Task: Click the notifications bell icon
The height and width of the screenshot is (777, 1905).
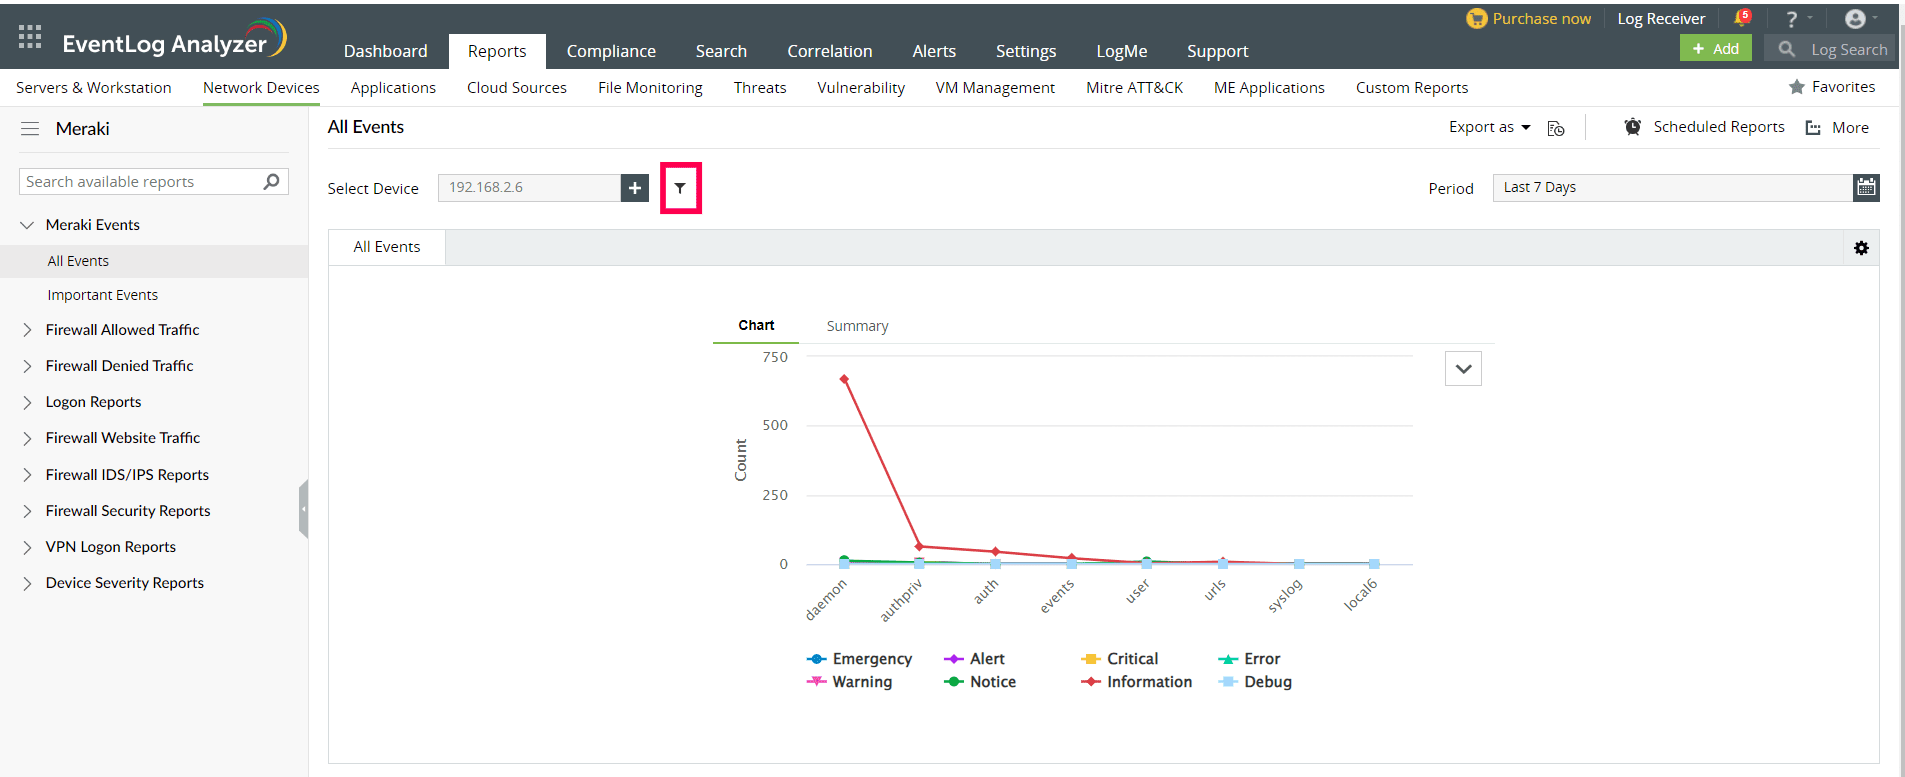Action: point(1741,18)
